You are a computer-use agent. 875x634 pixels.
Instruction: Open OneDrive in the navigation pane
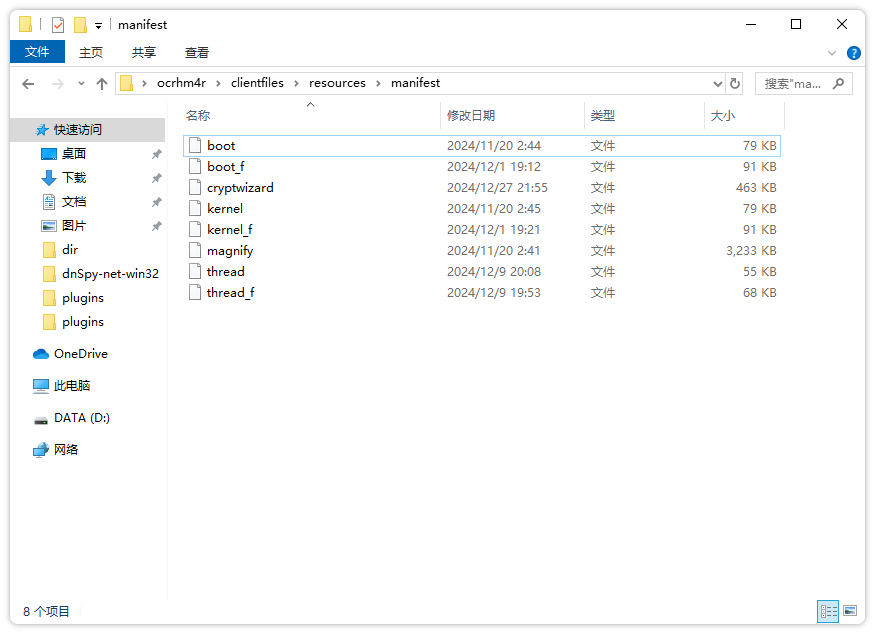80,354
